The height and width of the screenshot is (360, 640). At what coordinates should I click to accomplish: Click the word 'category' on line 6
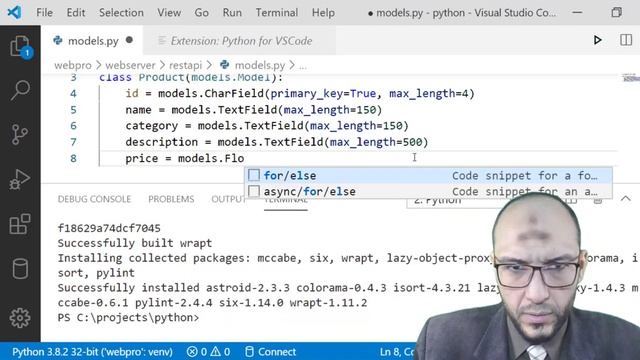(151, 126)
